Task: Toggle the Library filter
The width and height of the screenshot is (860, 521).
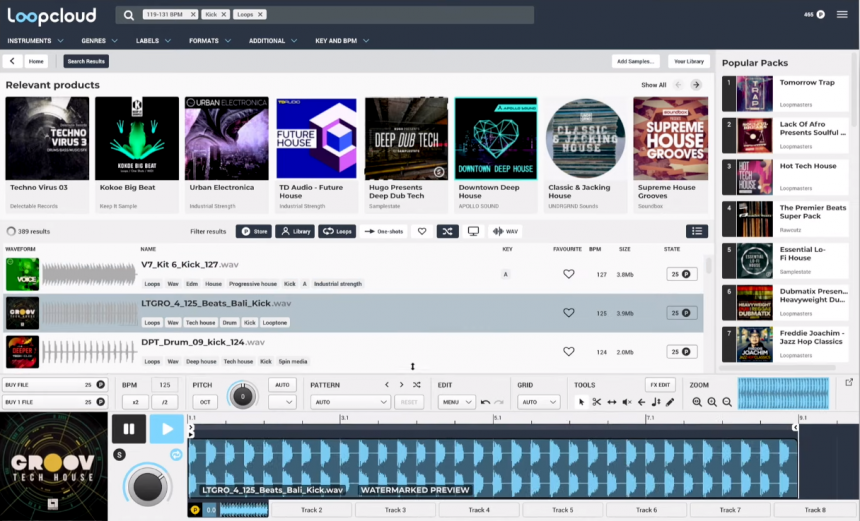Action: pos(295,231)
